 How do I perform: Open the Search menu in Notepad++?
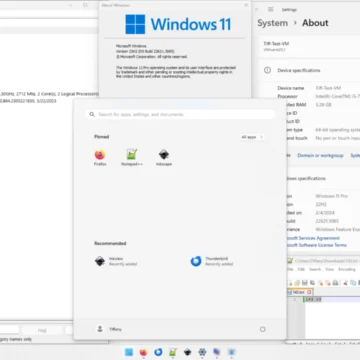point(315,269)
